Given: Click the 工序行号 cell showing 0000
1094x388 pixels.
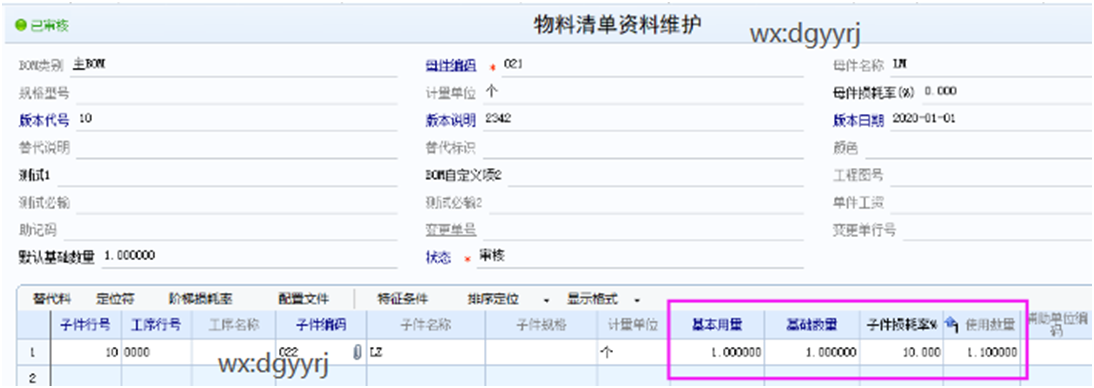Looking at the screenshot, I should [156, 353].
